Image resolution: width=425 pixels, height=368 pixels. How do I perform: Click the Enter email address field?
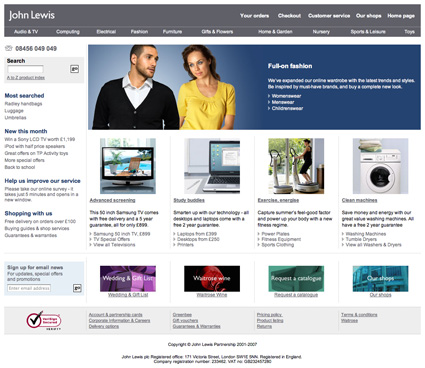(29, 288)
